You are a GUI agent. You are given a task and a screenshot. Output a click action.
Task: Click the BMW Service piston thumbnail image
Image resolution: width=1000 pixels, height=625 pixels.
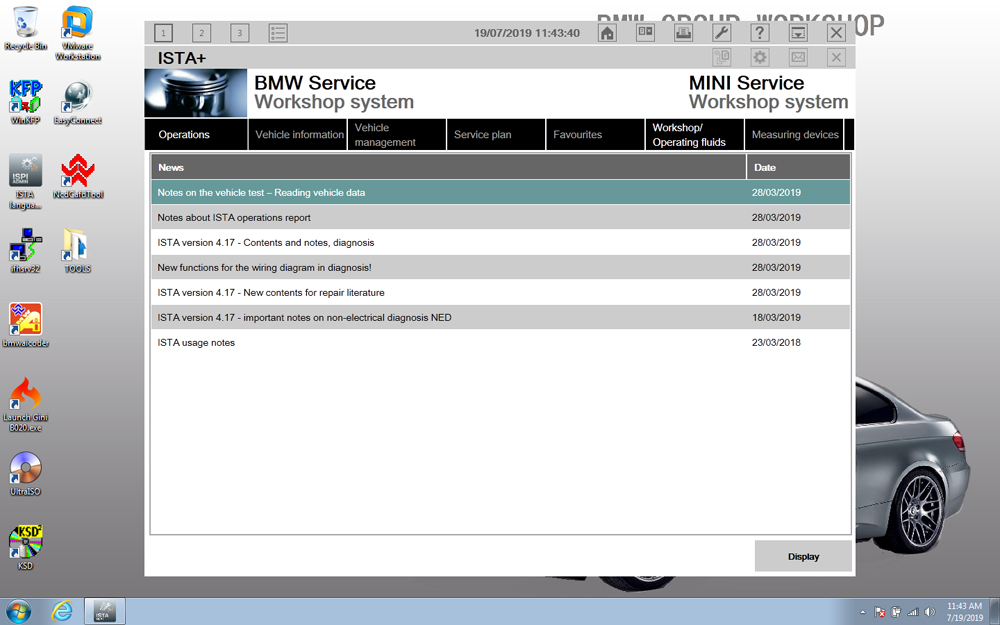tap(196, 93)
